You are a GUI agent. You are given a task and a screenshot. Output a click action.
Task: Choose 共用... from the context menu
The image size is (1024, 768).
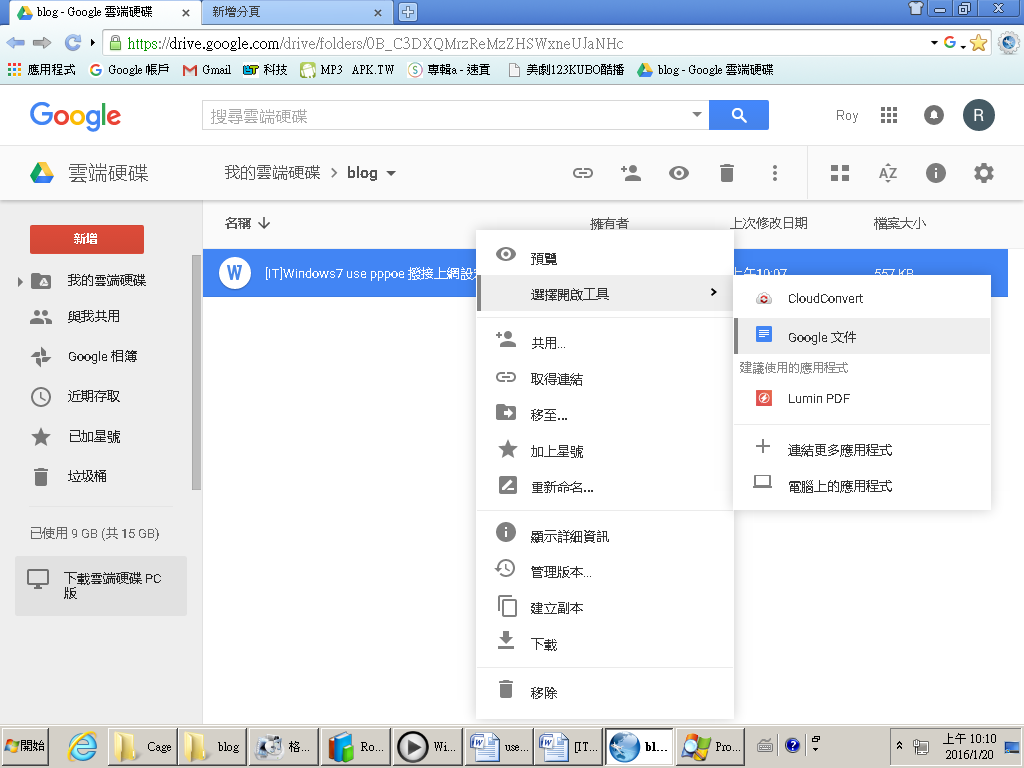pos(605,343)
